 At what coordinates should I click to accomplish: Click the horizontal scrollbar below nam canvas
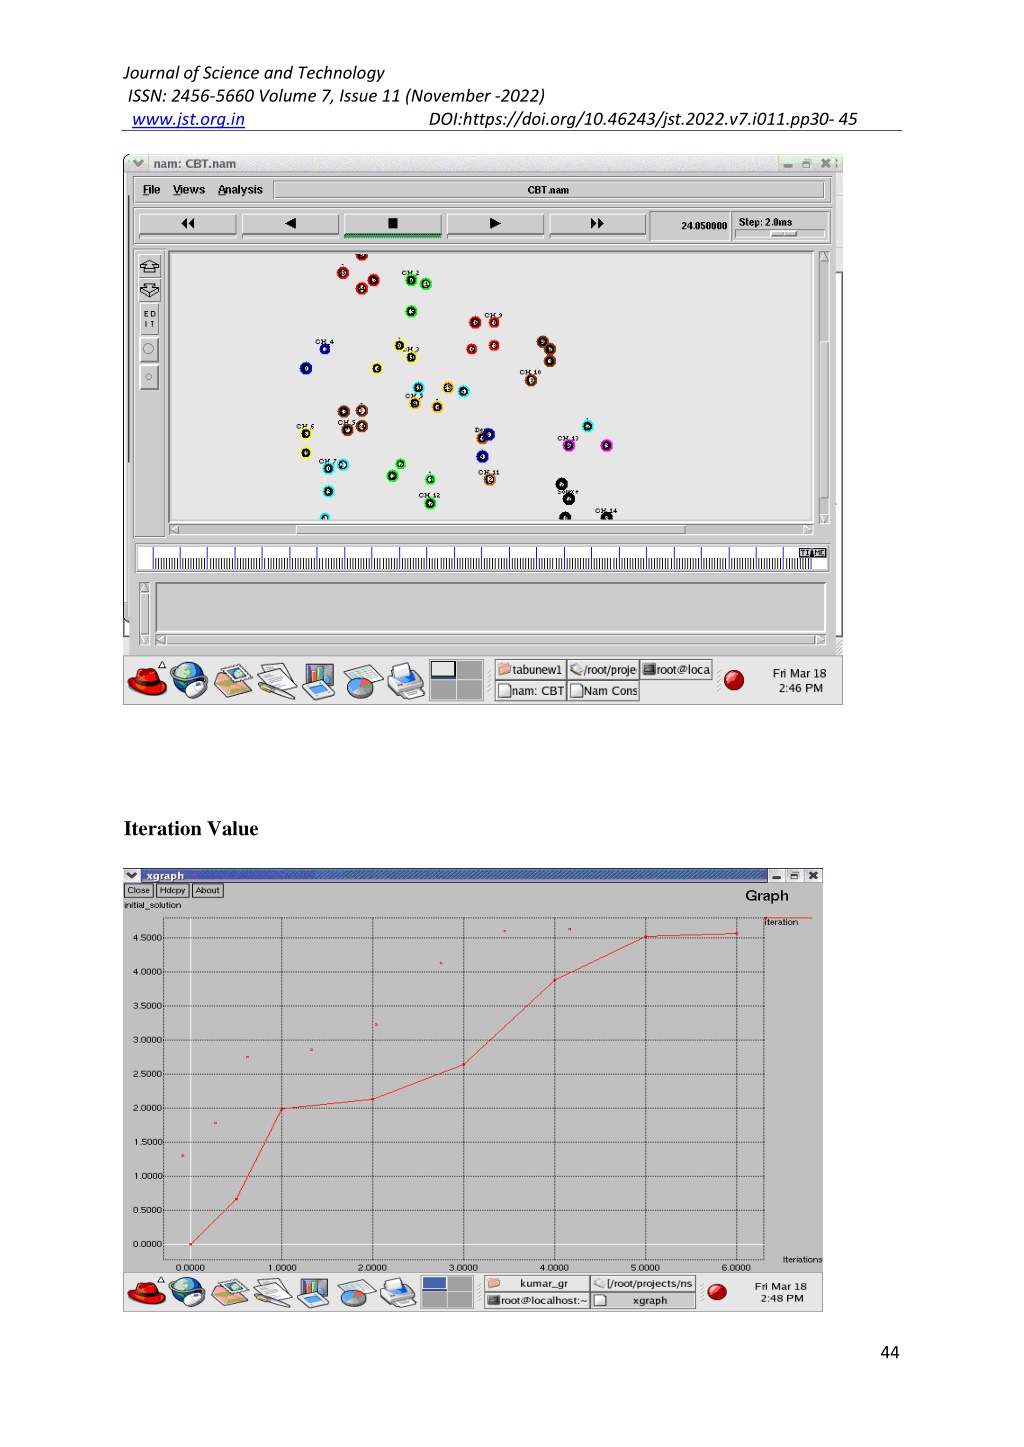[x=491, y=530]
